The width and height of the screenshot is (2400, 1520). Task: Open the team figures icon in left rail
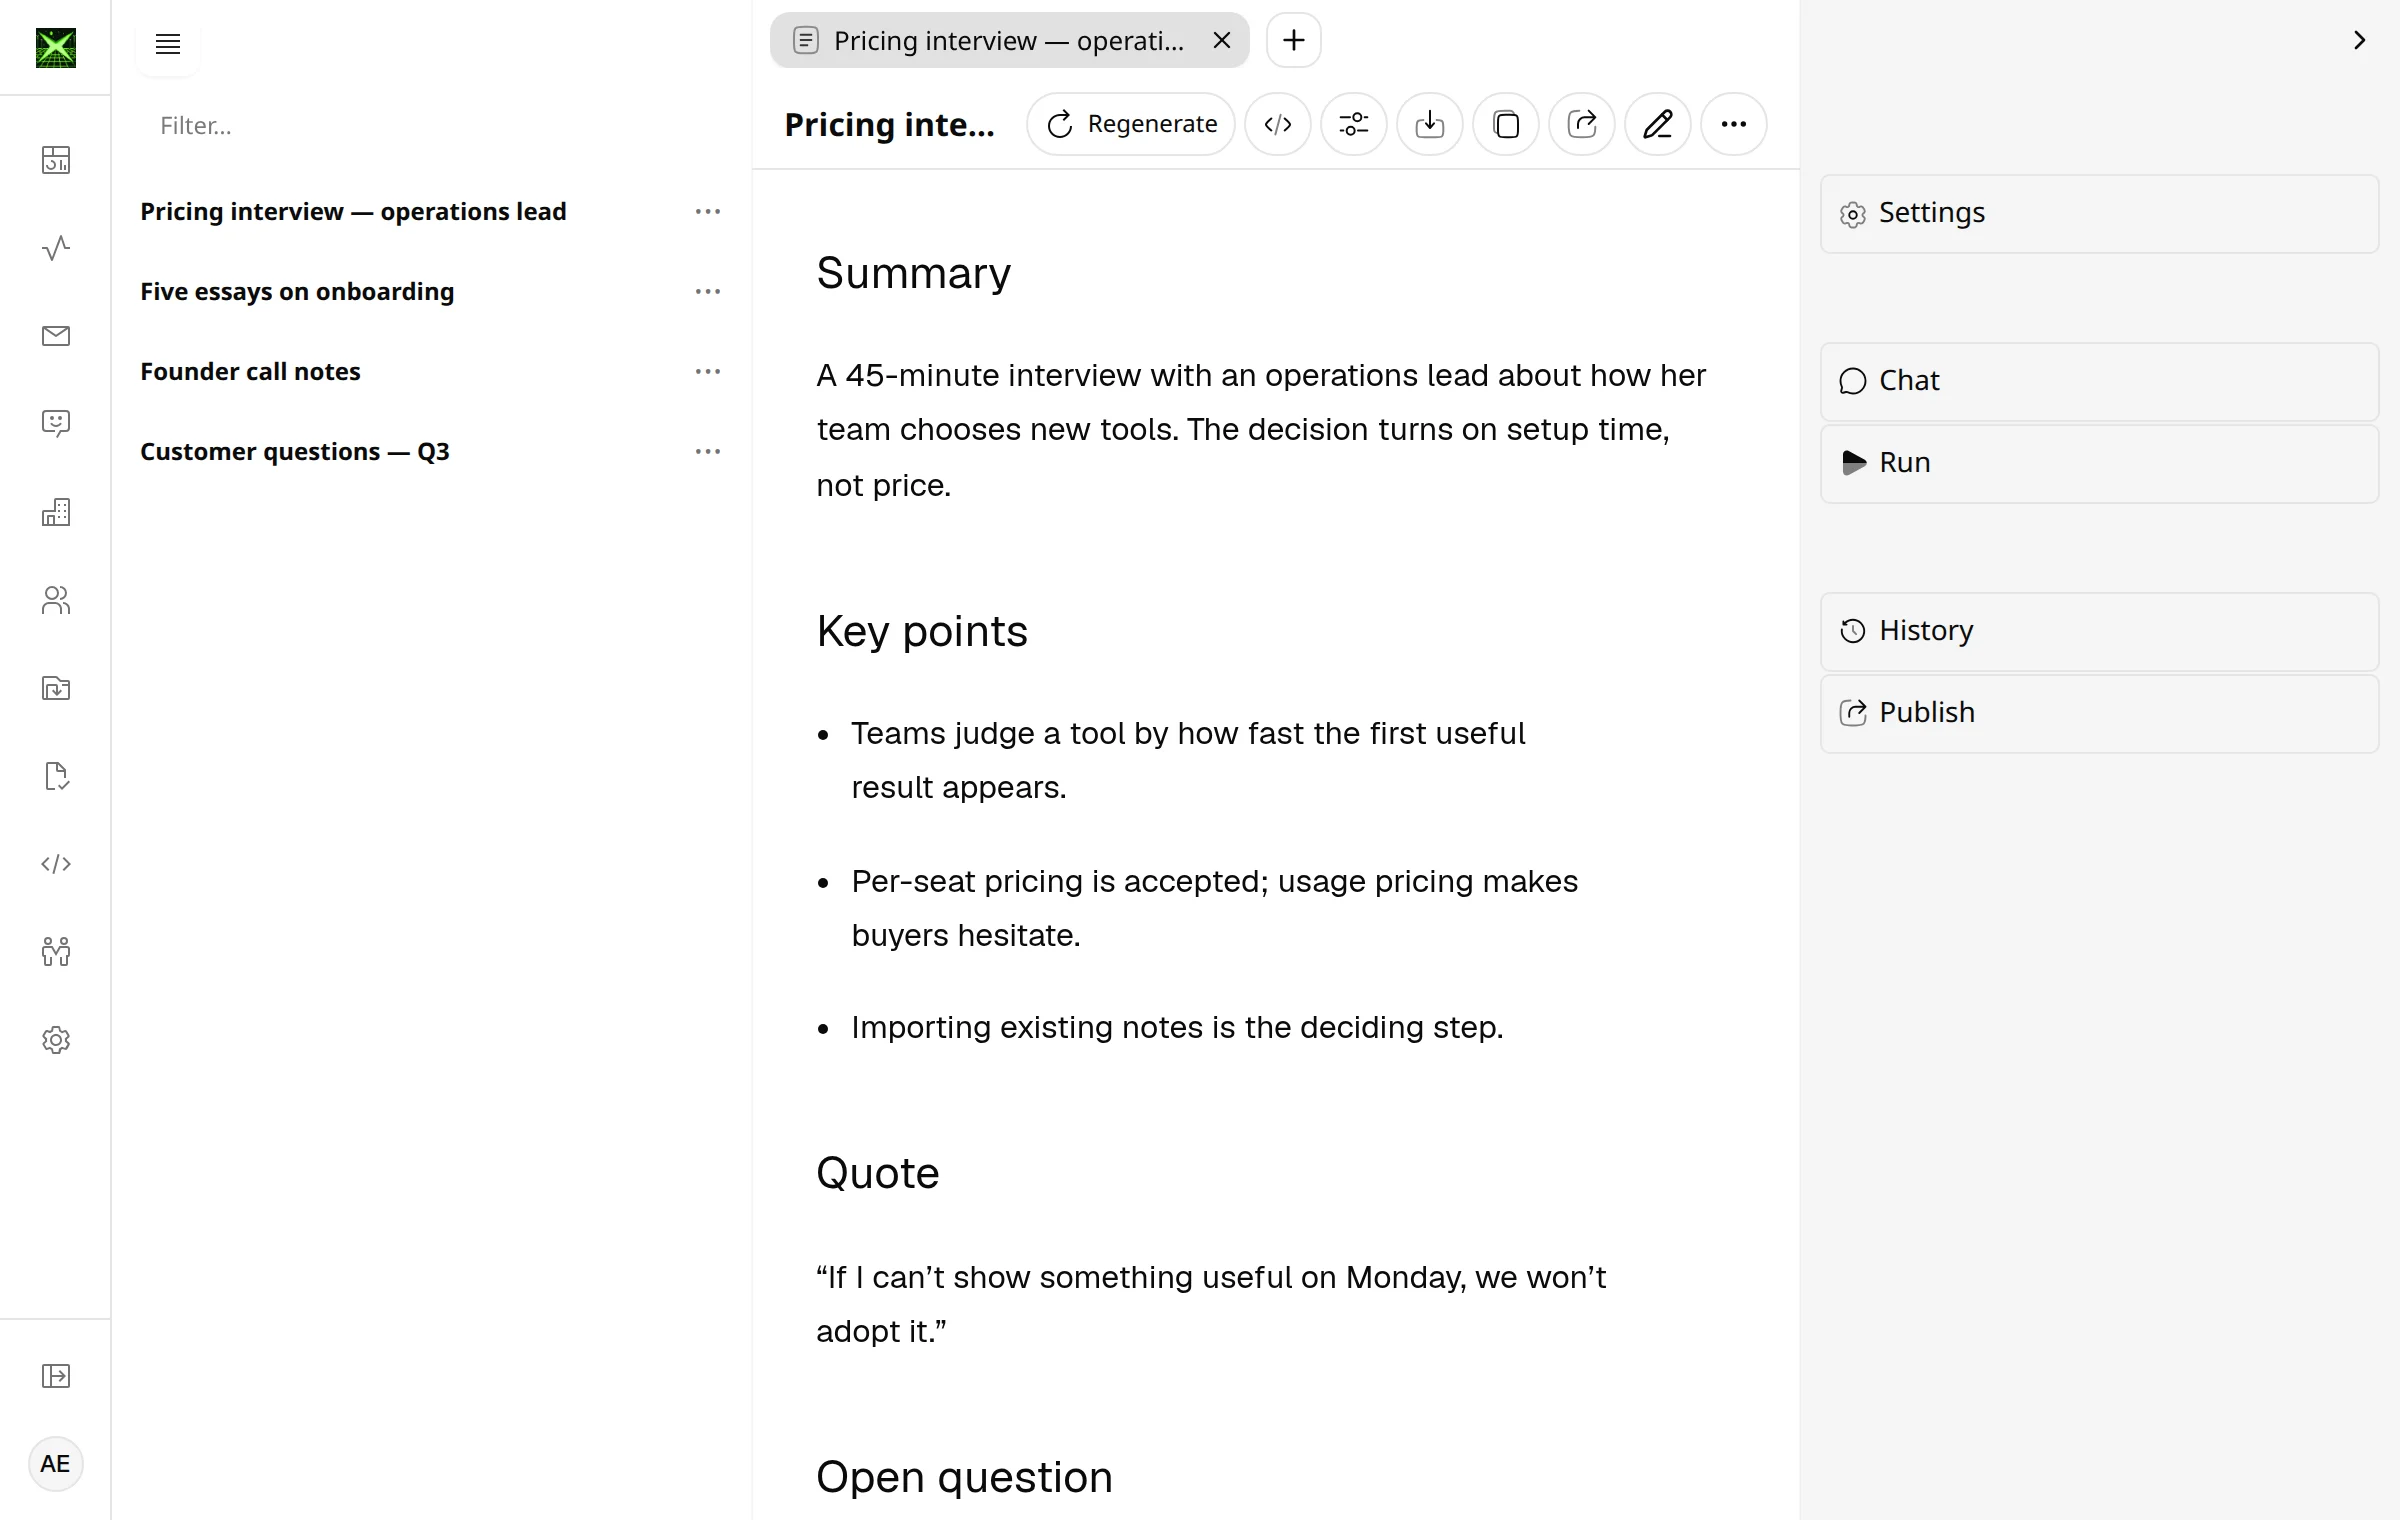(56, 952)
